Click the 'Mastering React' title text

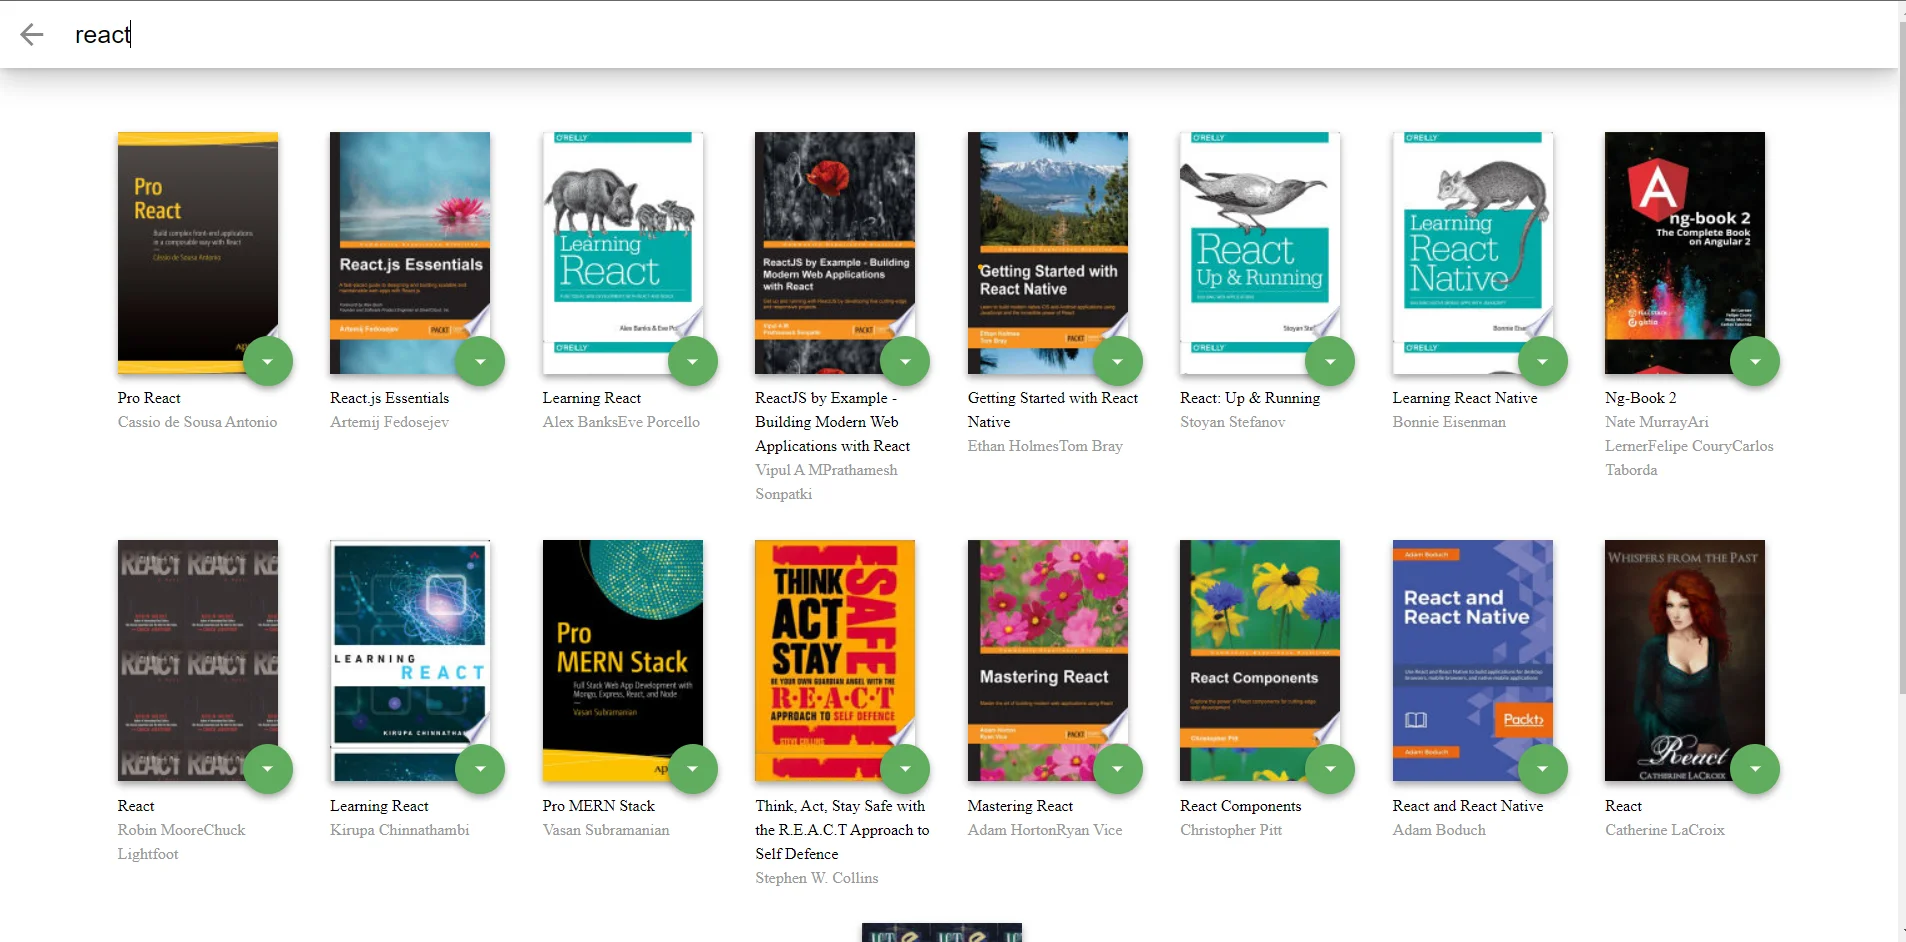[x=1020, y=806]
